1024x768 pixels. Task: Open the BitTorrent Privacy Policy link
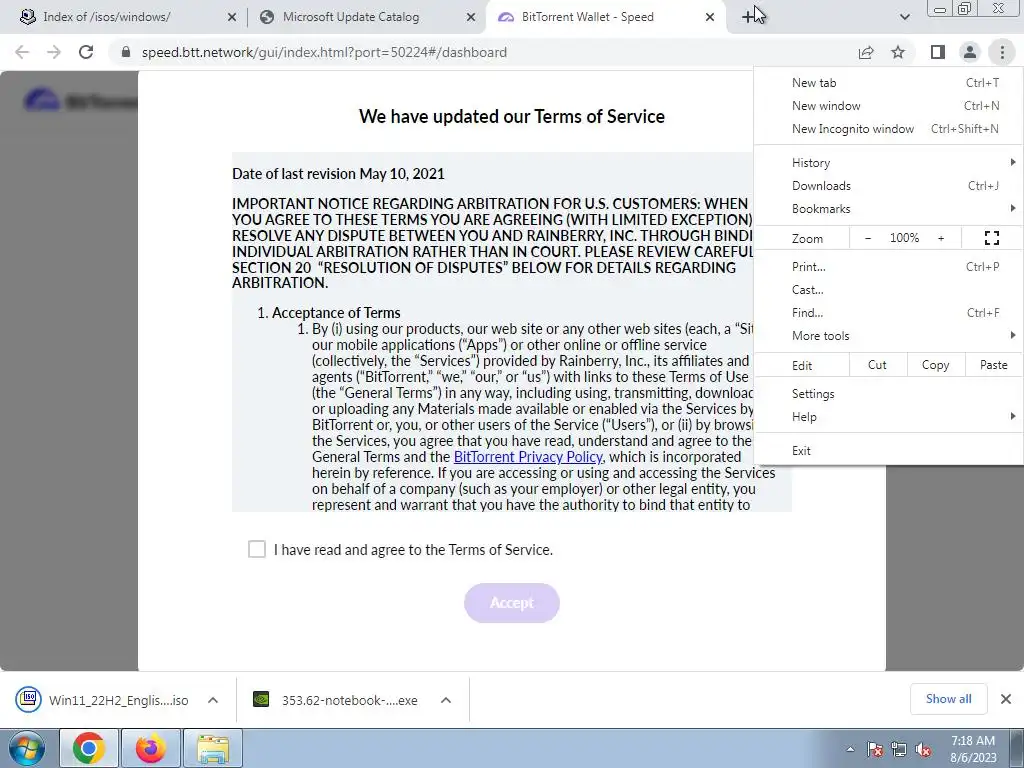528,456
